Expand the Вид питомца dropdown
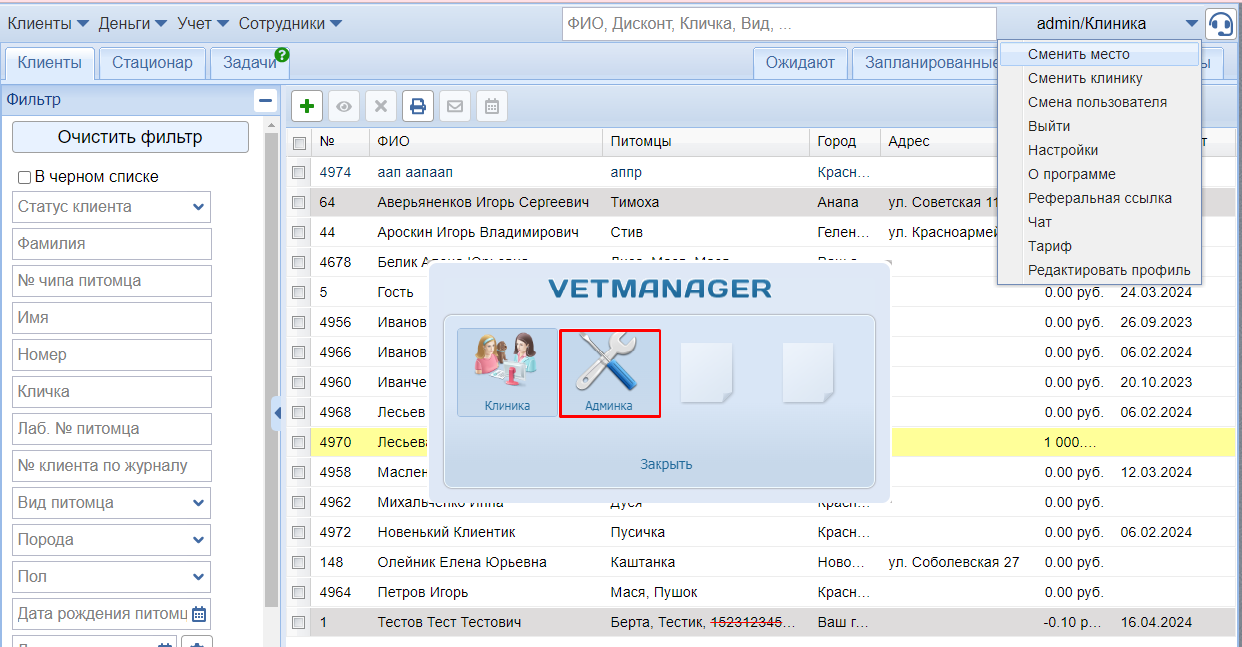This screenshot has width=1242, height=647. click(x=112, y=503)
